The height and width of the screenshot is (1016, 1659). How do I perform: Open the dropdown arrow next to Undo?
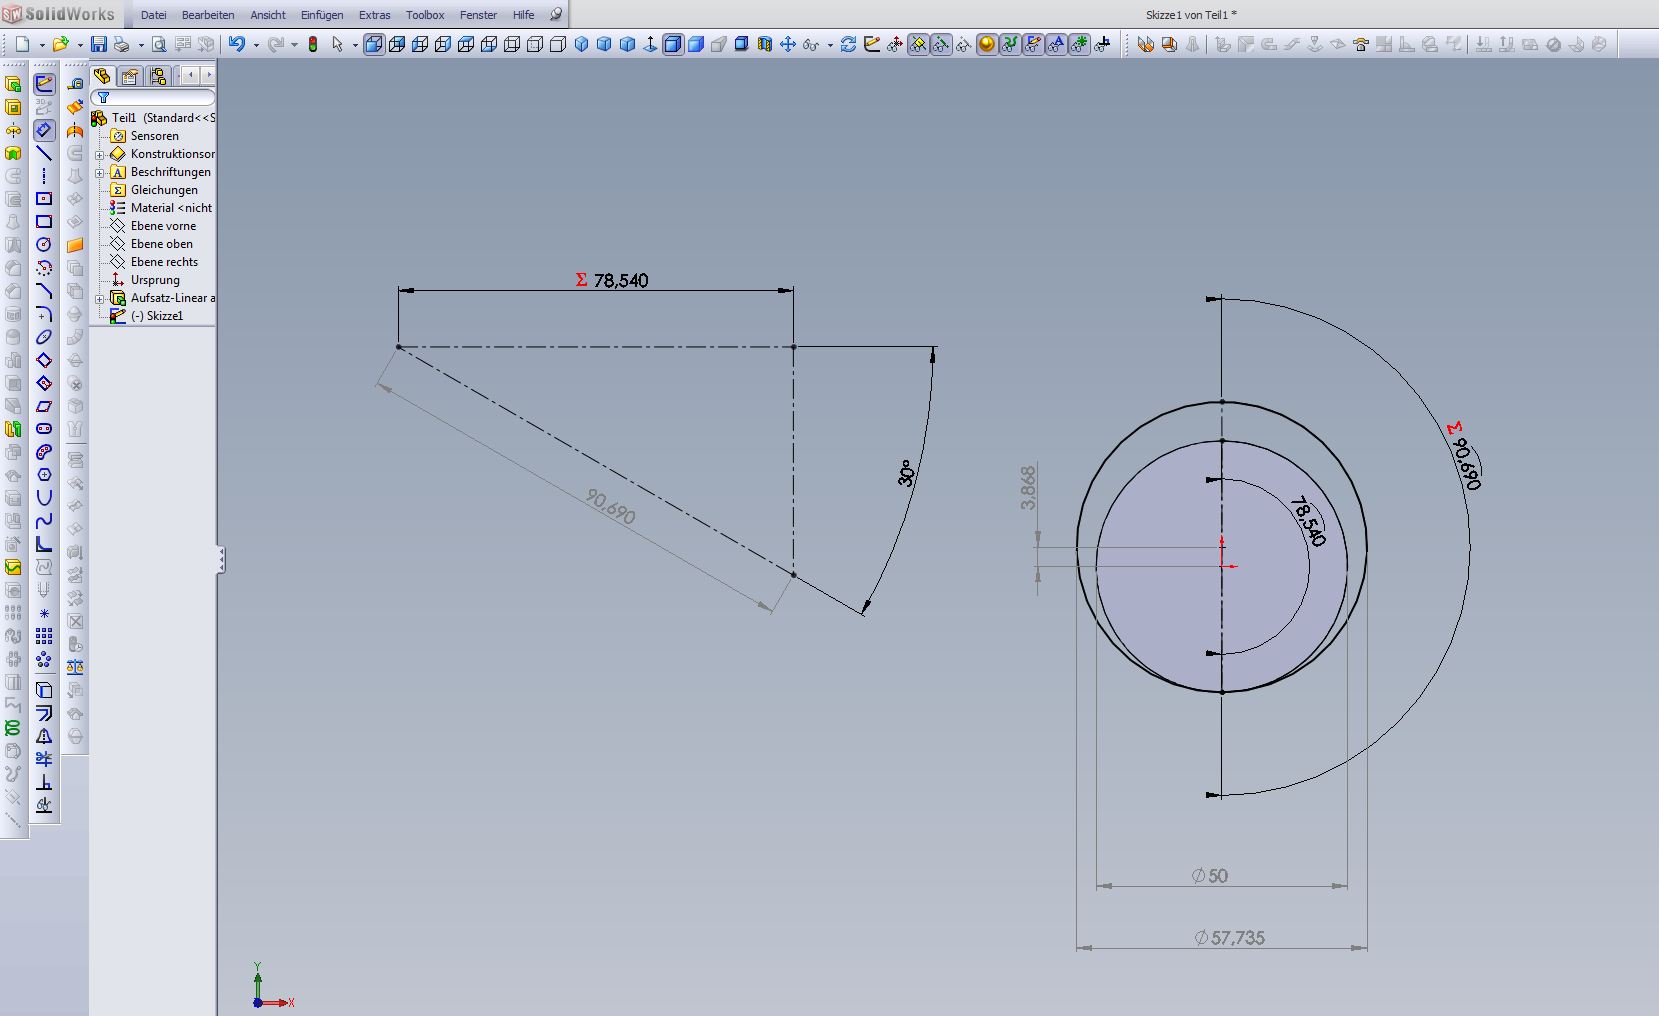(256, 45)
